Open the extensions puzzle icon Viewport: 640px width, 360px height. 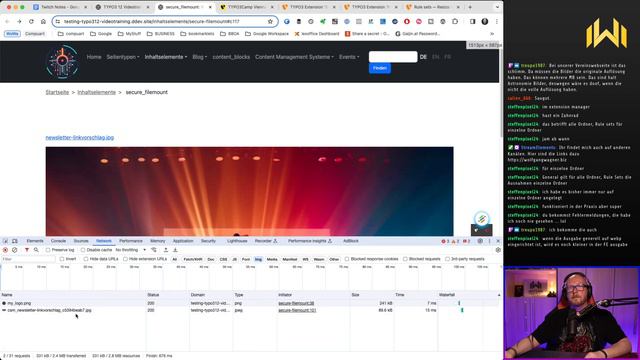click(x=455, y=21)
